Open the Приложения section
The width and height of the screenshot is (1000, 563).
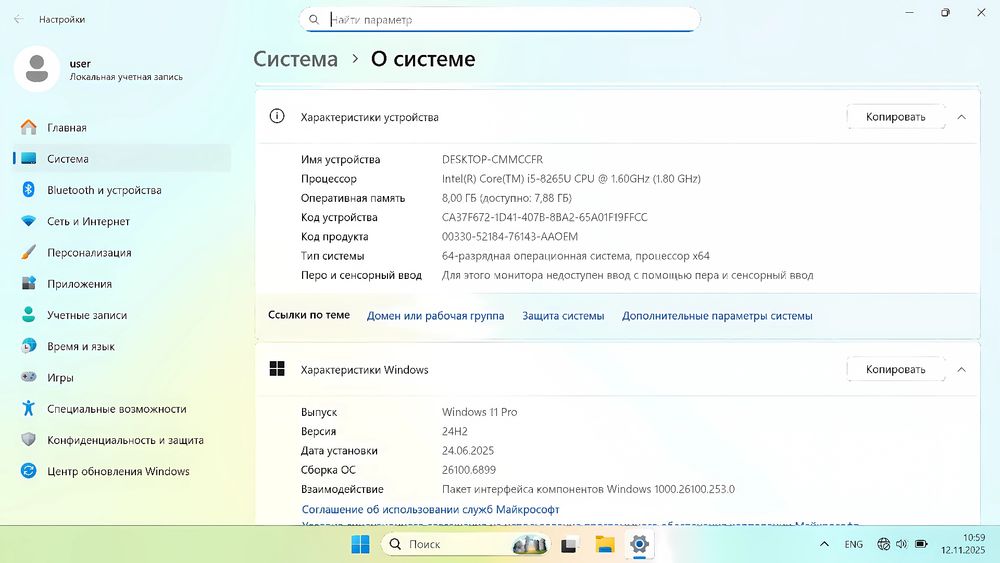(121, 284)
